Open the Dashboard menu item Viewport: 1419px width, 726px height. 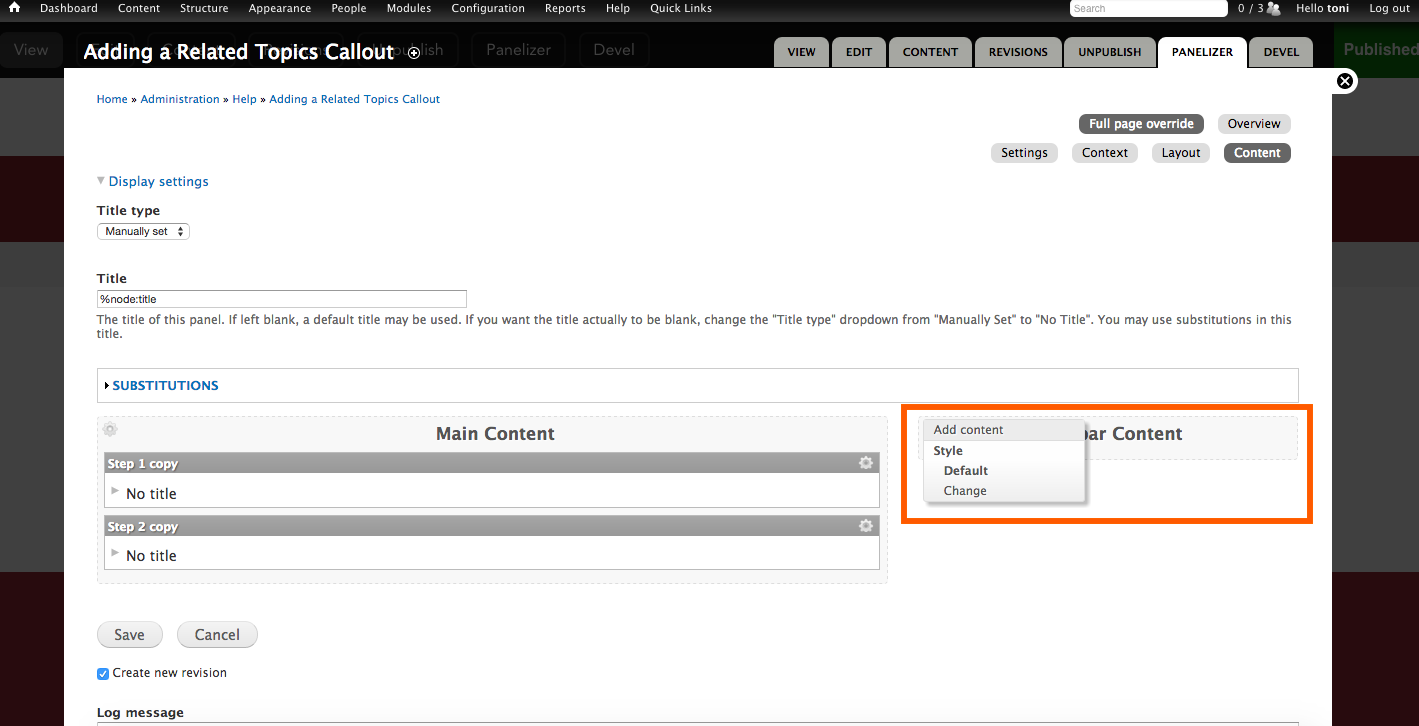[x=69, y=8]
